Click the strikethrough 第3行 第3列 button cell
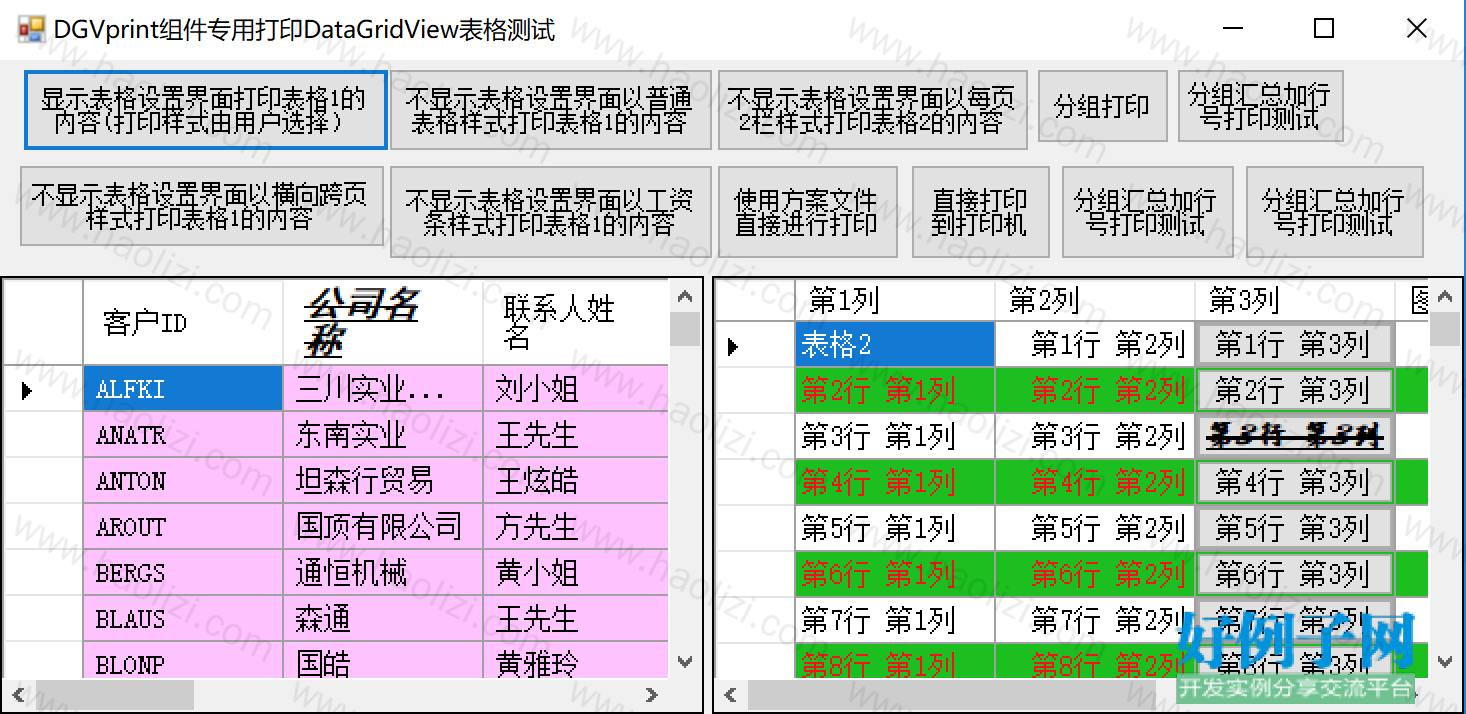The width and height of the screenshot is (1466, 714). [x=1295, y=436]
